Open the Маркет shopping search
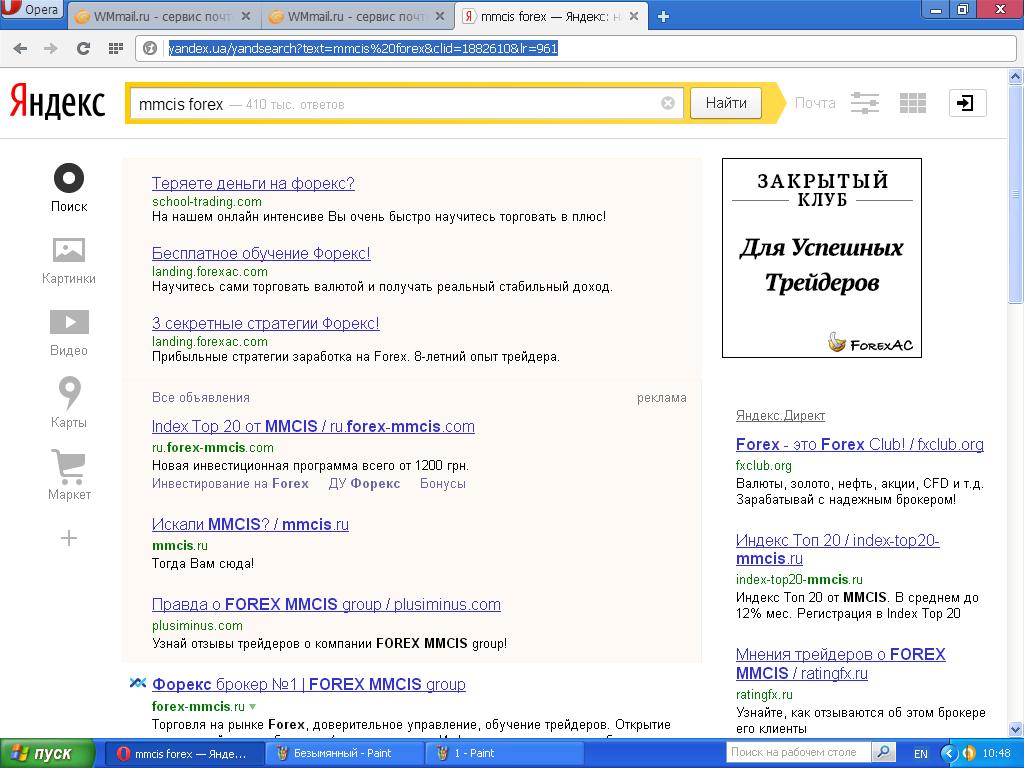 (x=69, y=475)
